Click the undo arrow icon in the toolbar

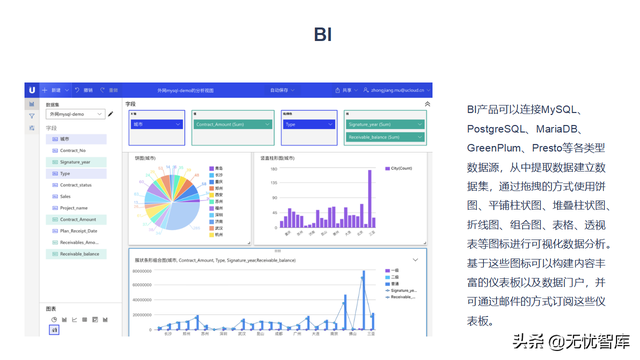pos(76,90)
